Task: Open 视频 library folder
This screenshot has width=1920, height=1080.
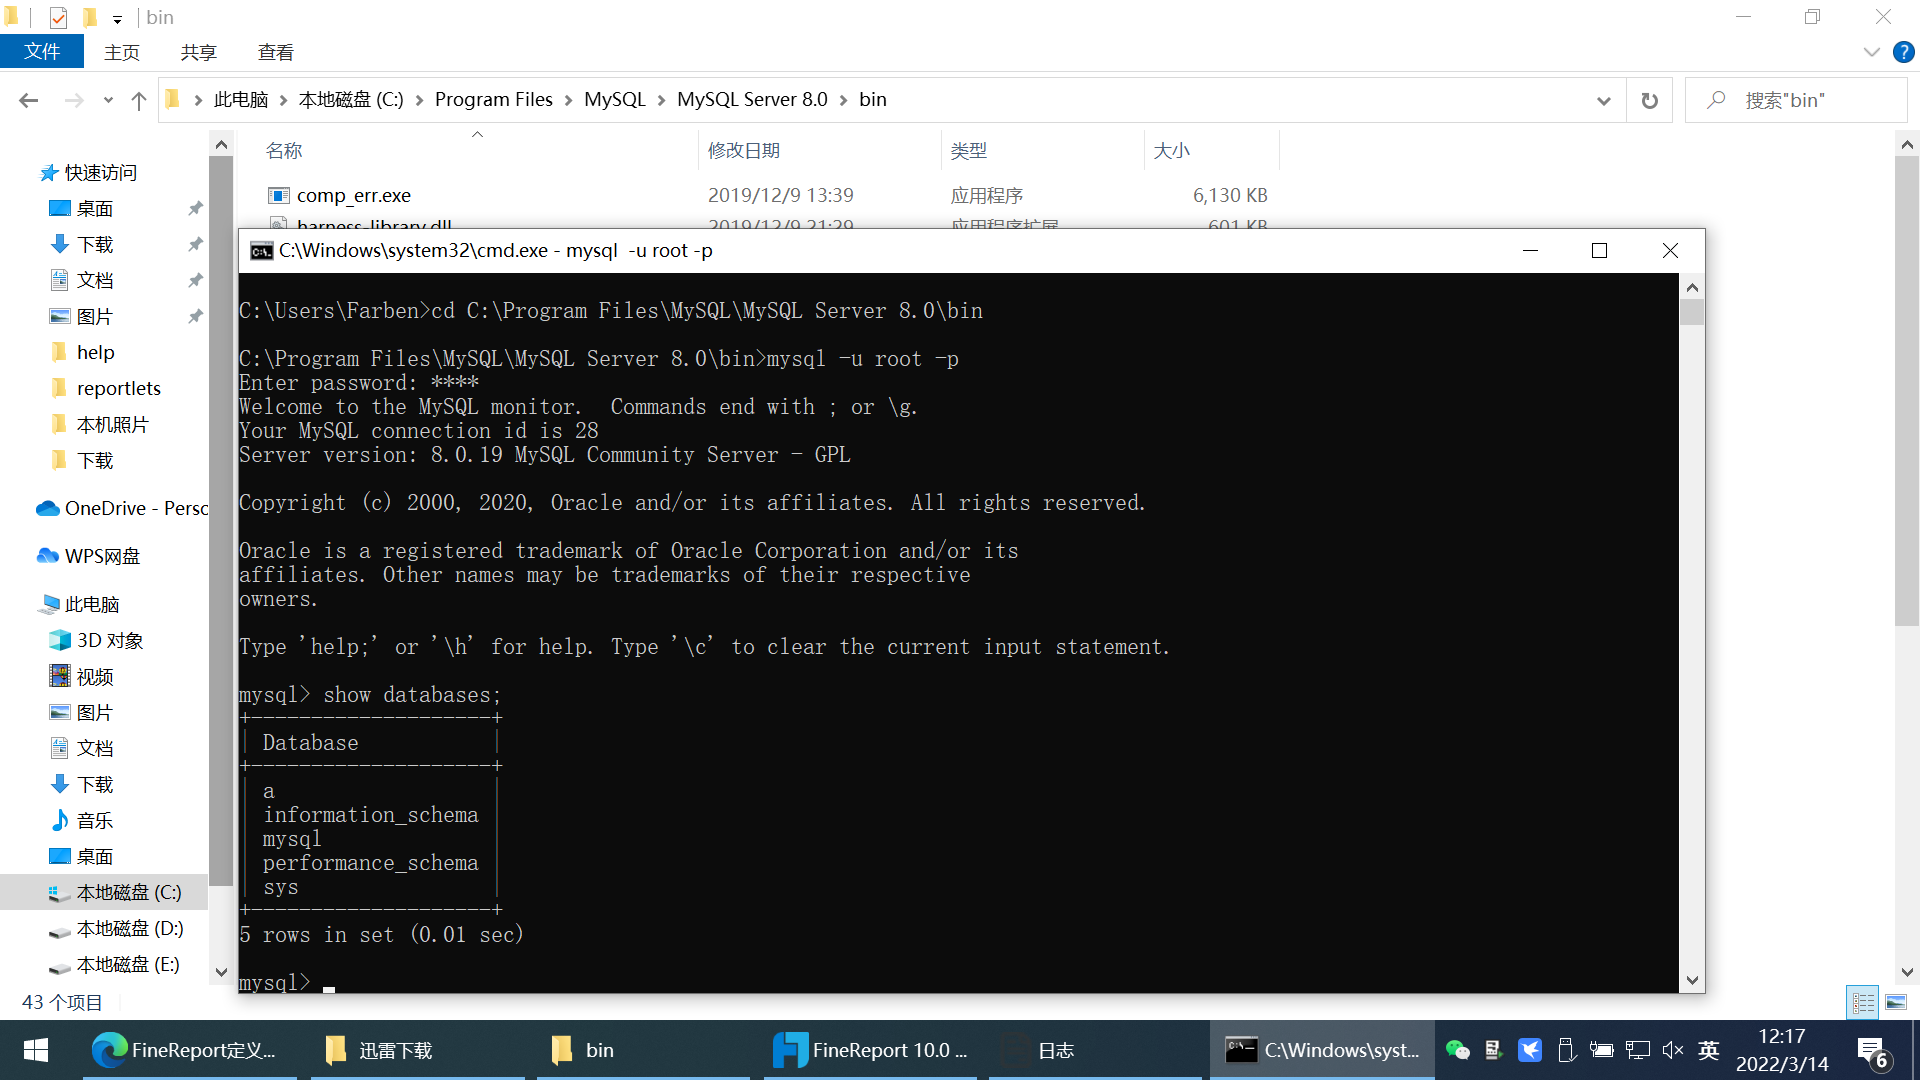Action: click(95, 676)
